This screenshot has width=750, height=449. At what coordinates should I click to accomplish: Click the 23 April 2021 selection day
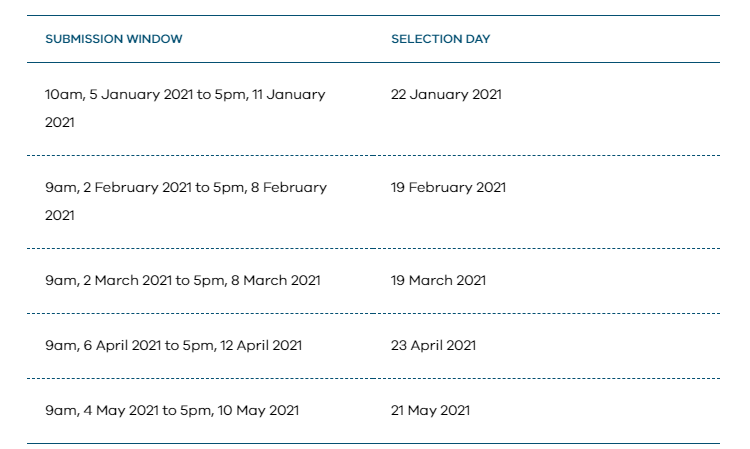tap(433, 345)
